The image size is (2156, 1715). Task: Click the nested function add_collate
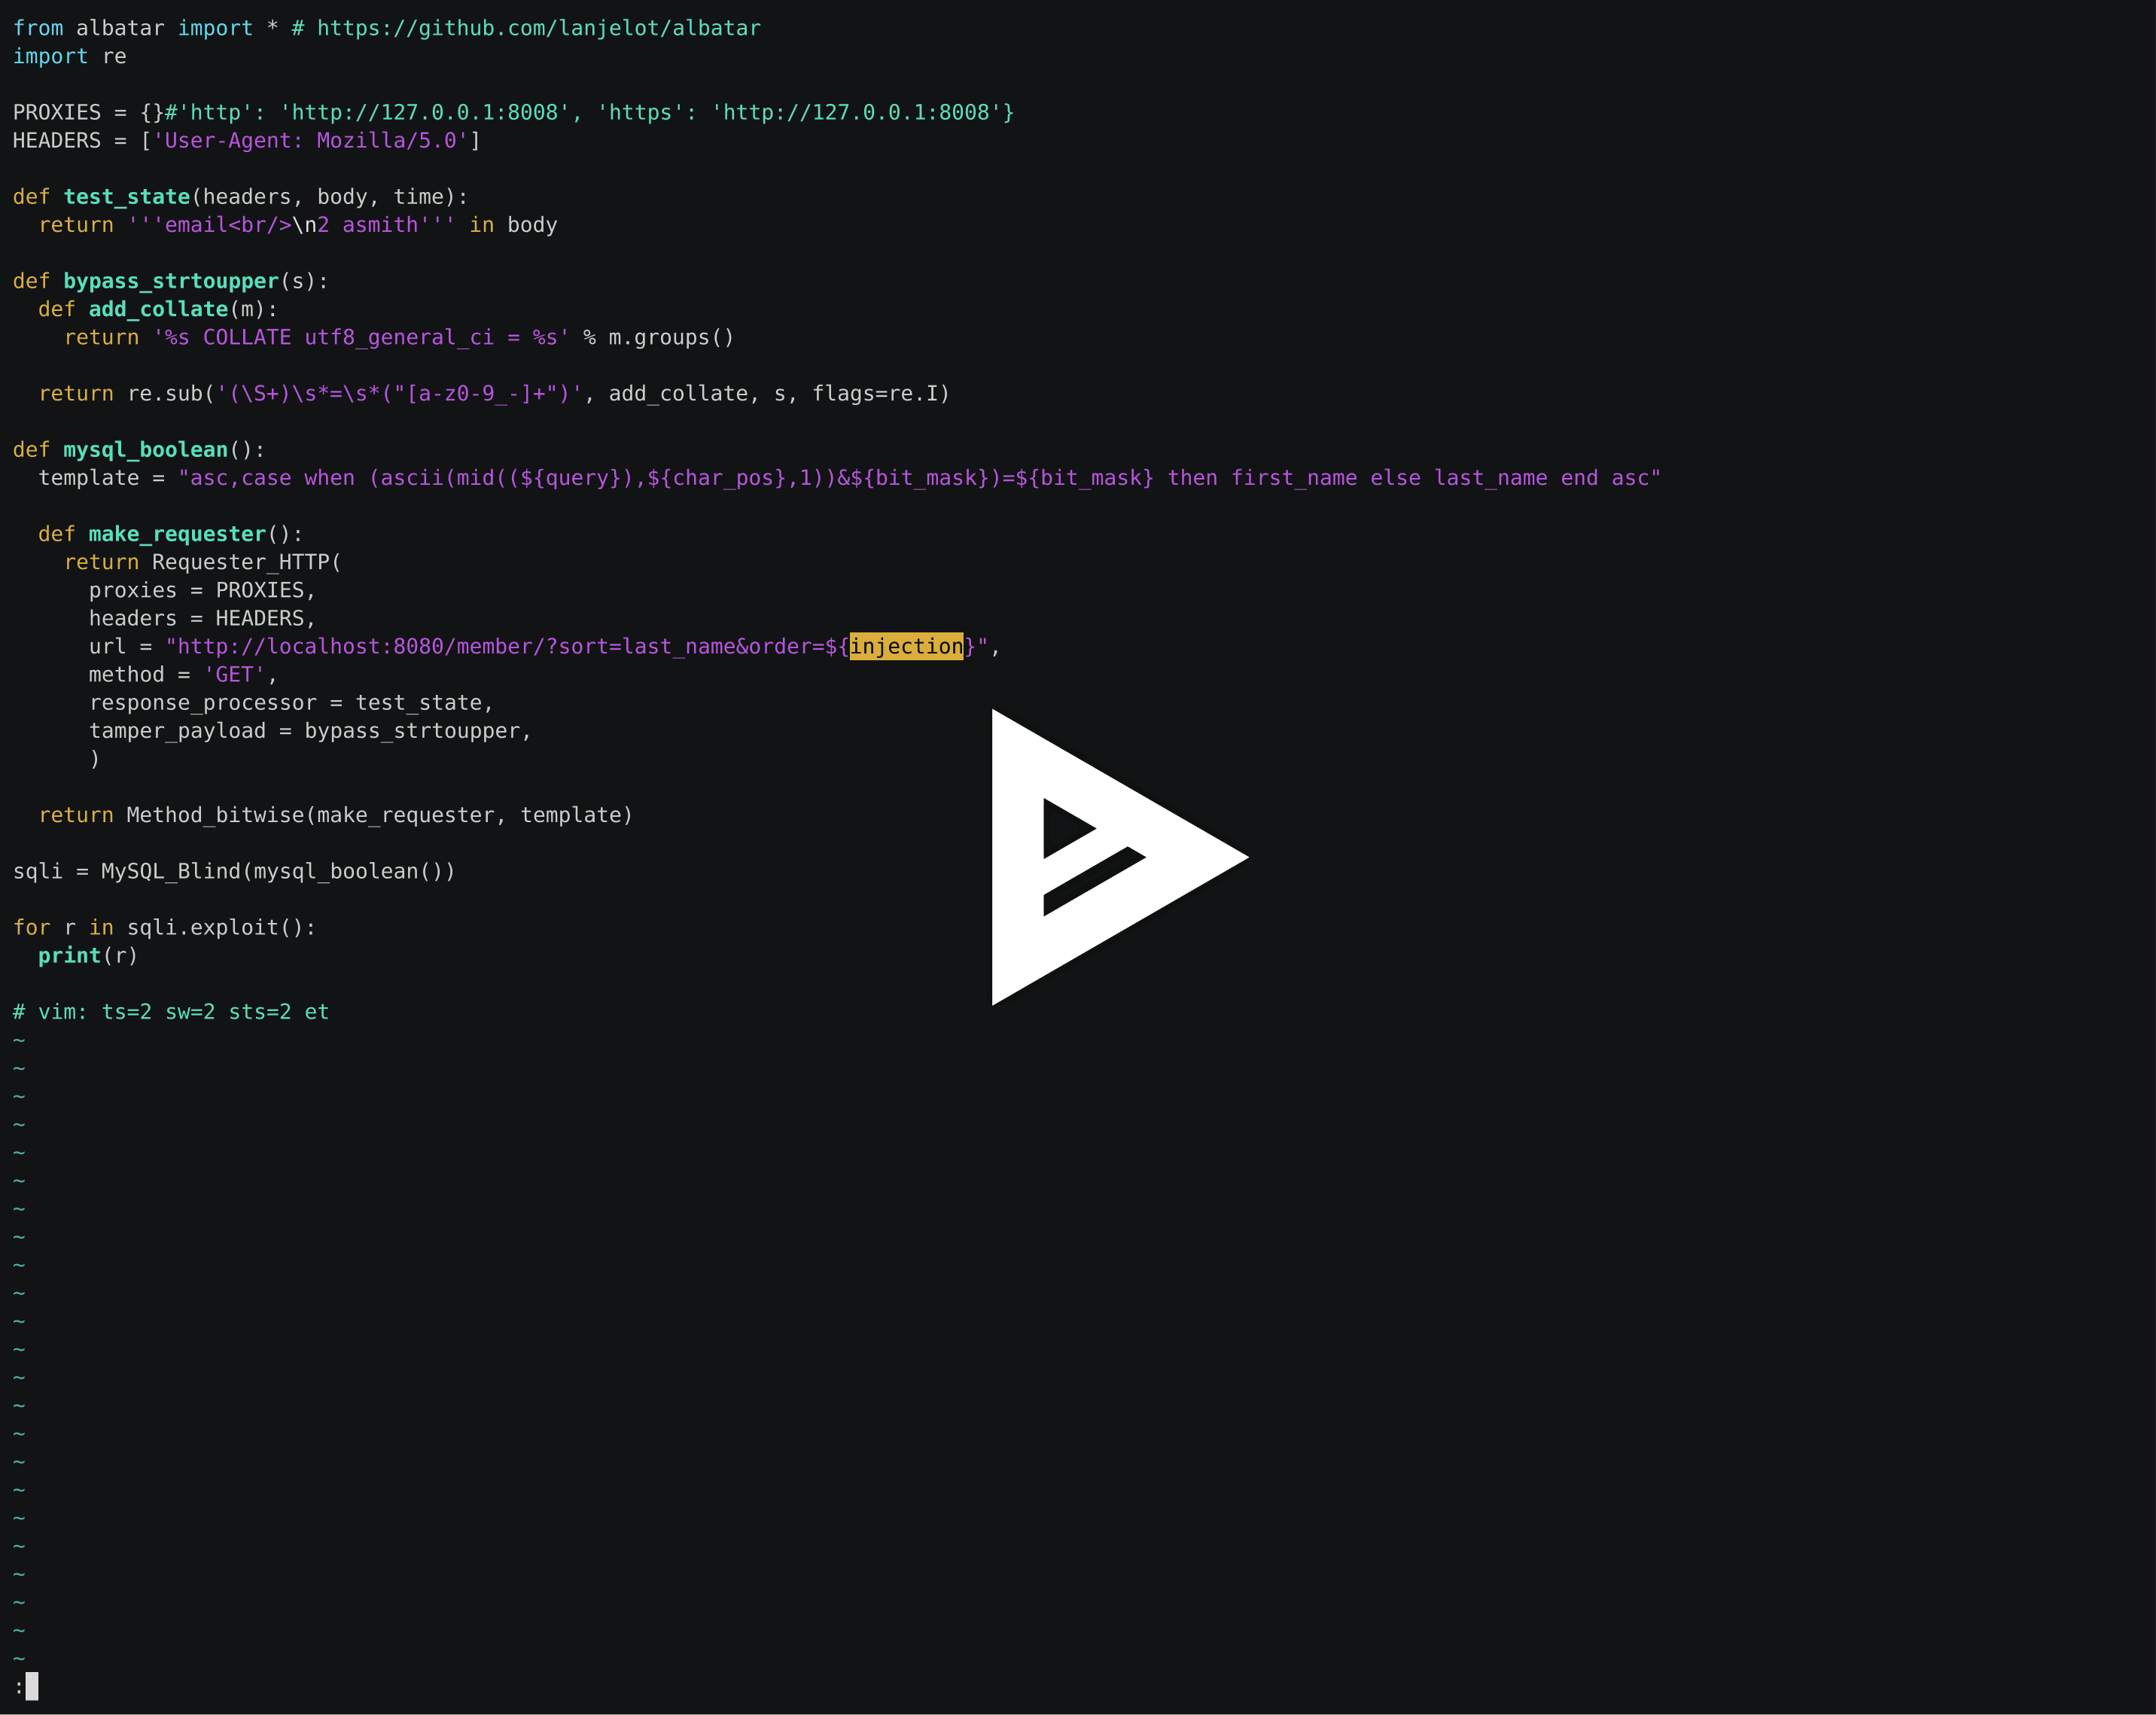click(159, 309)
